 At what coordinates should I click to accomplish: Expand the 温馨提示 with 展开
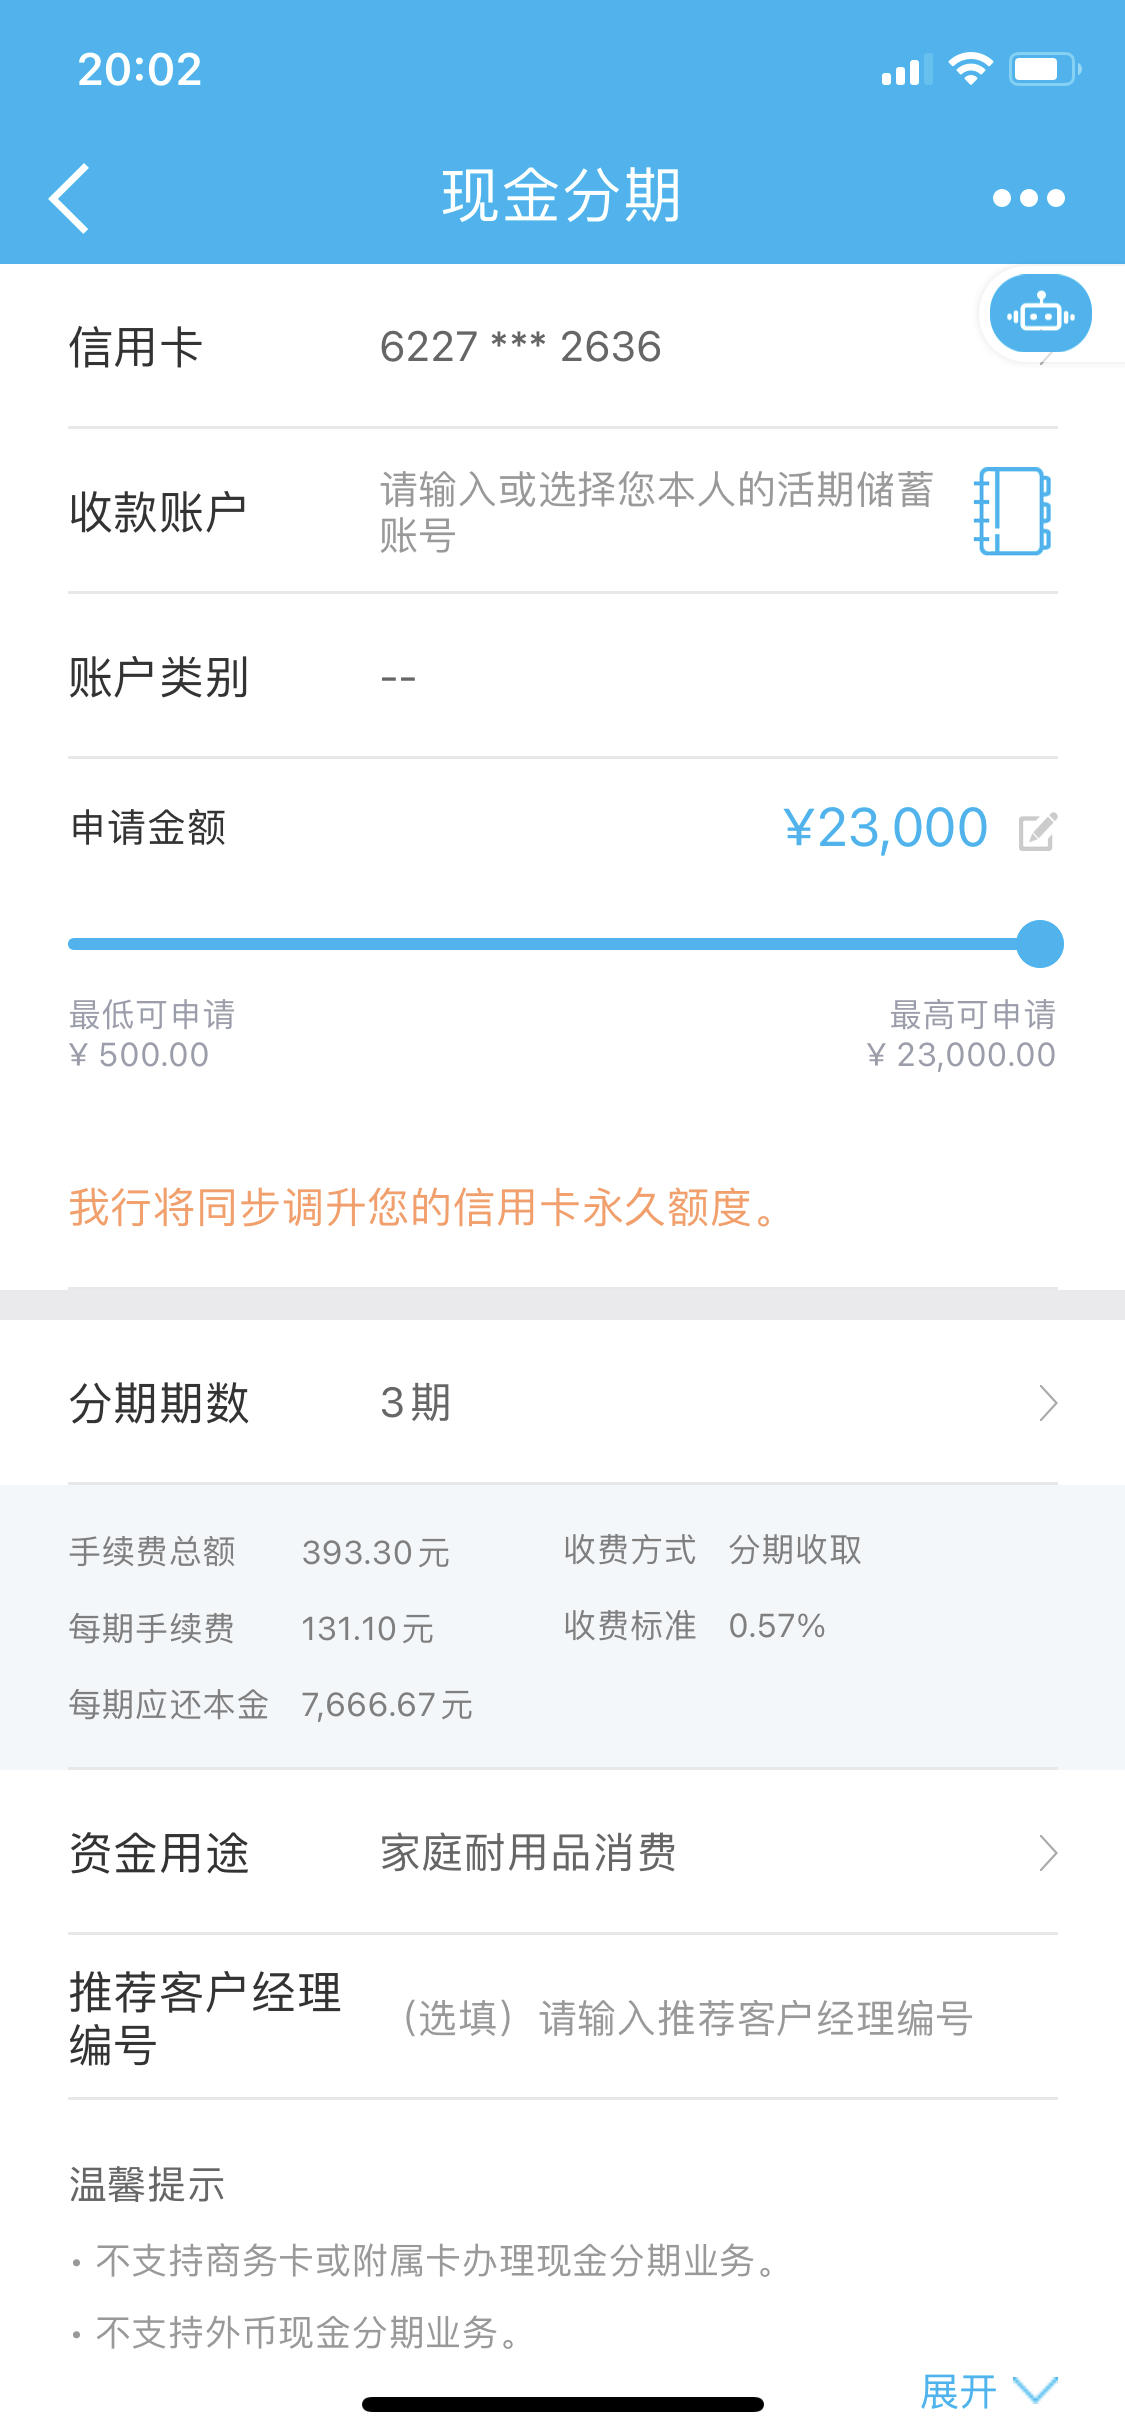tap(988, 2391)
